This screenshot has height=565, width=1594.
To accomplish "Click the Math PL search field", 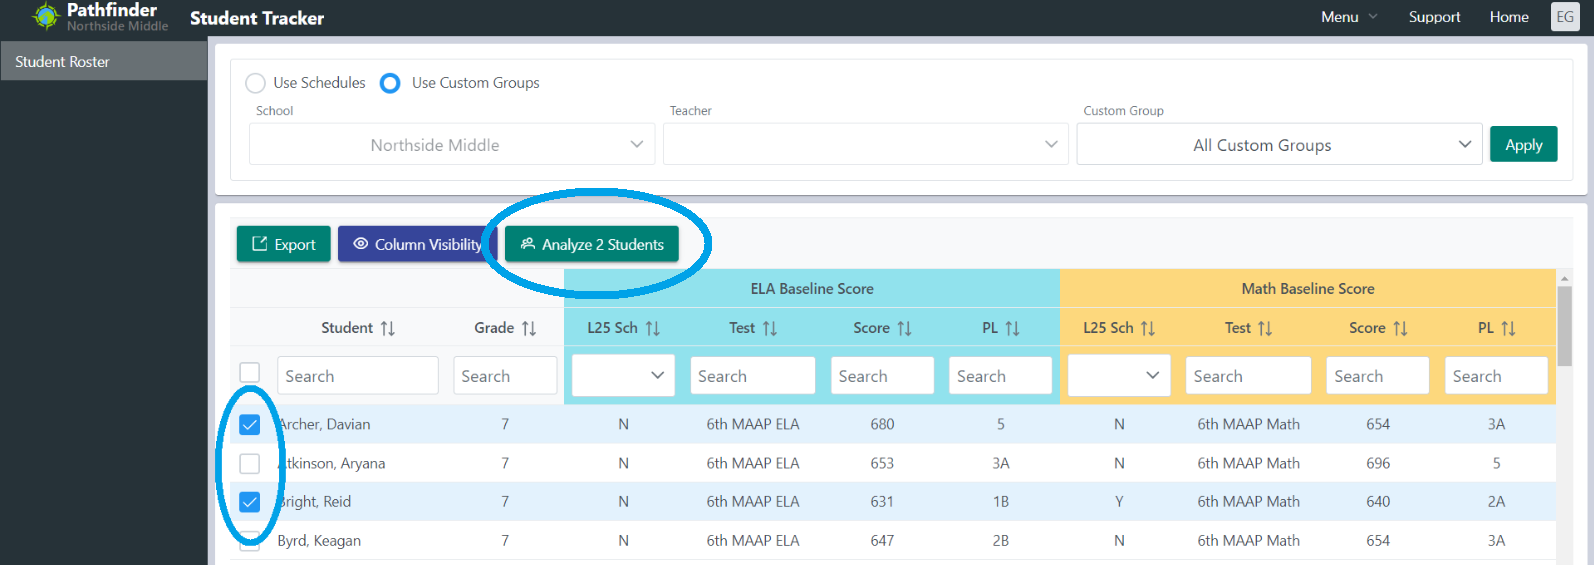I will (x=1496, y=376).
